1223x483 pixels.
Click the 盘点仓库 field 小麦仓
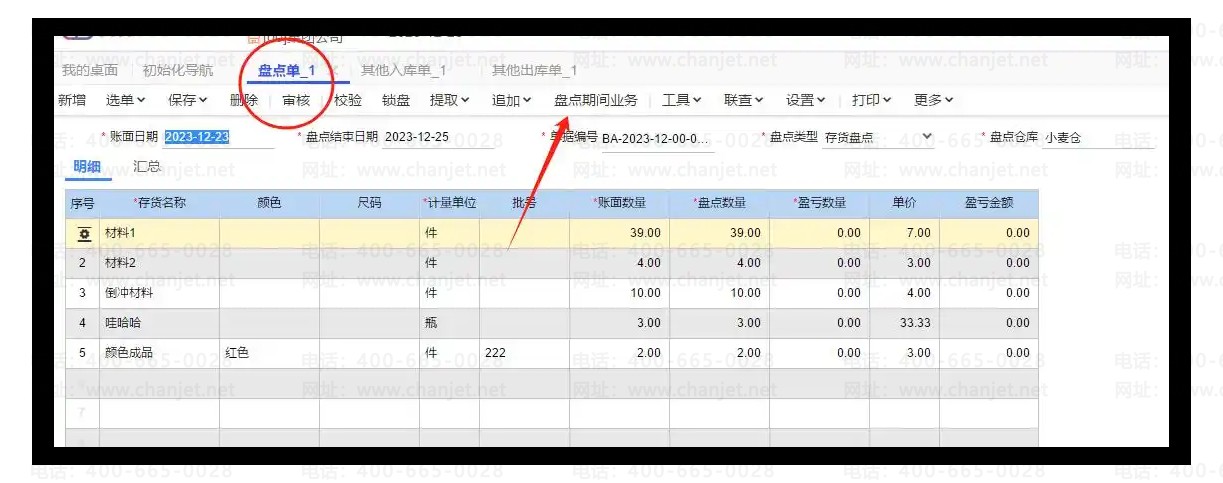[x=1098, y=137]
